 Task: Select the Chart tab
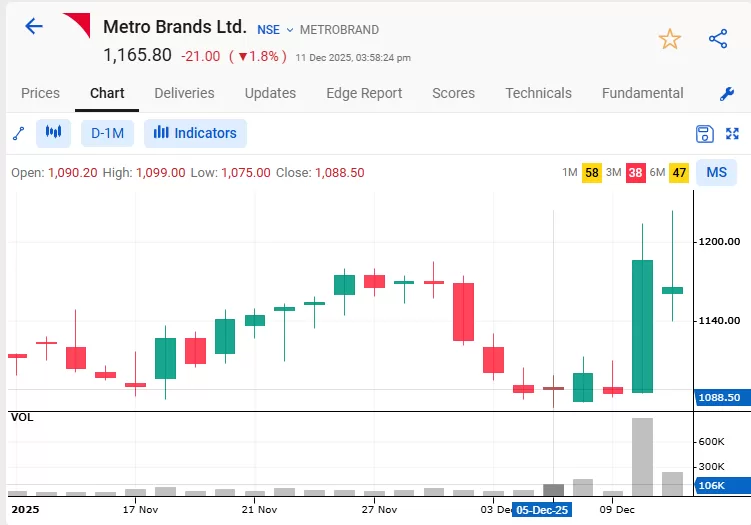click(107, 93)
